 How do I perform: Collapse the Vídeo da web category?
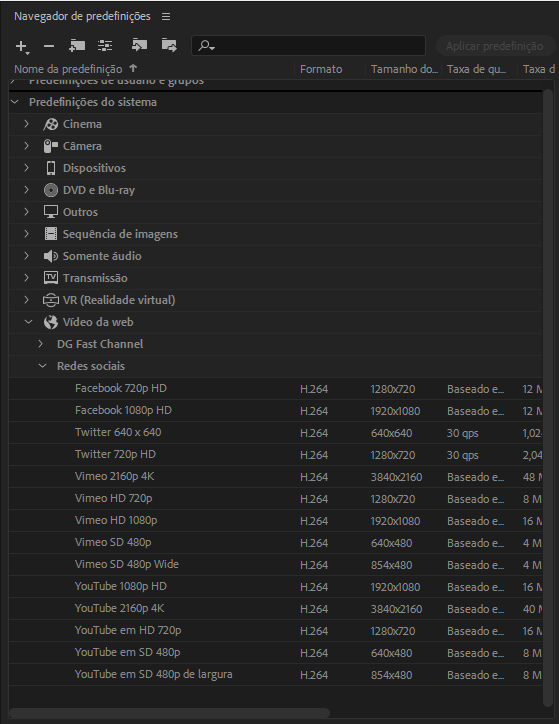(29, 322)
